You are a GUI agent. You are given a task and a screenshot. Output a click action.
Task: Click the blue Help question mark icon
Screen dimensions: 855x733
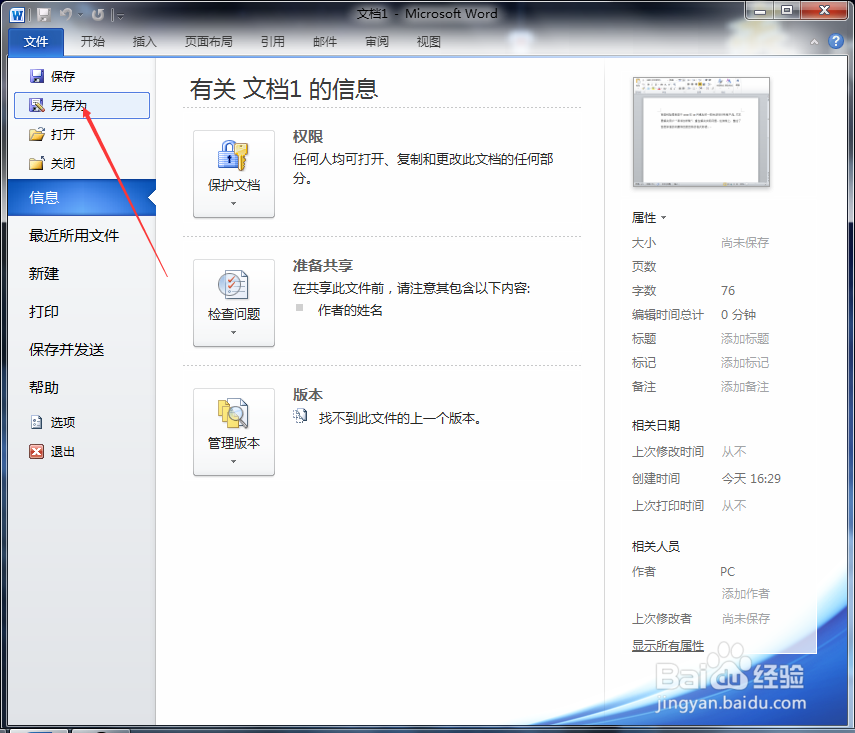pyautogui.click(x=835, y=41)
